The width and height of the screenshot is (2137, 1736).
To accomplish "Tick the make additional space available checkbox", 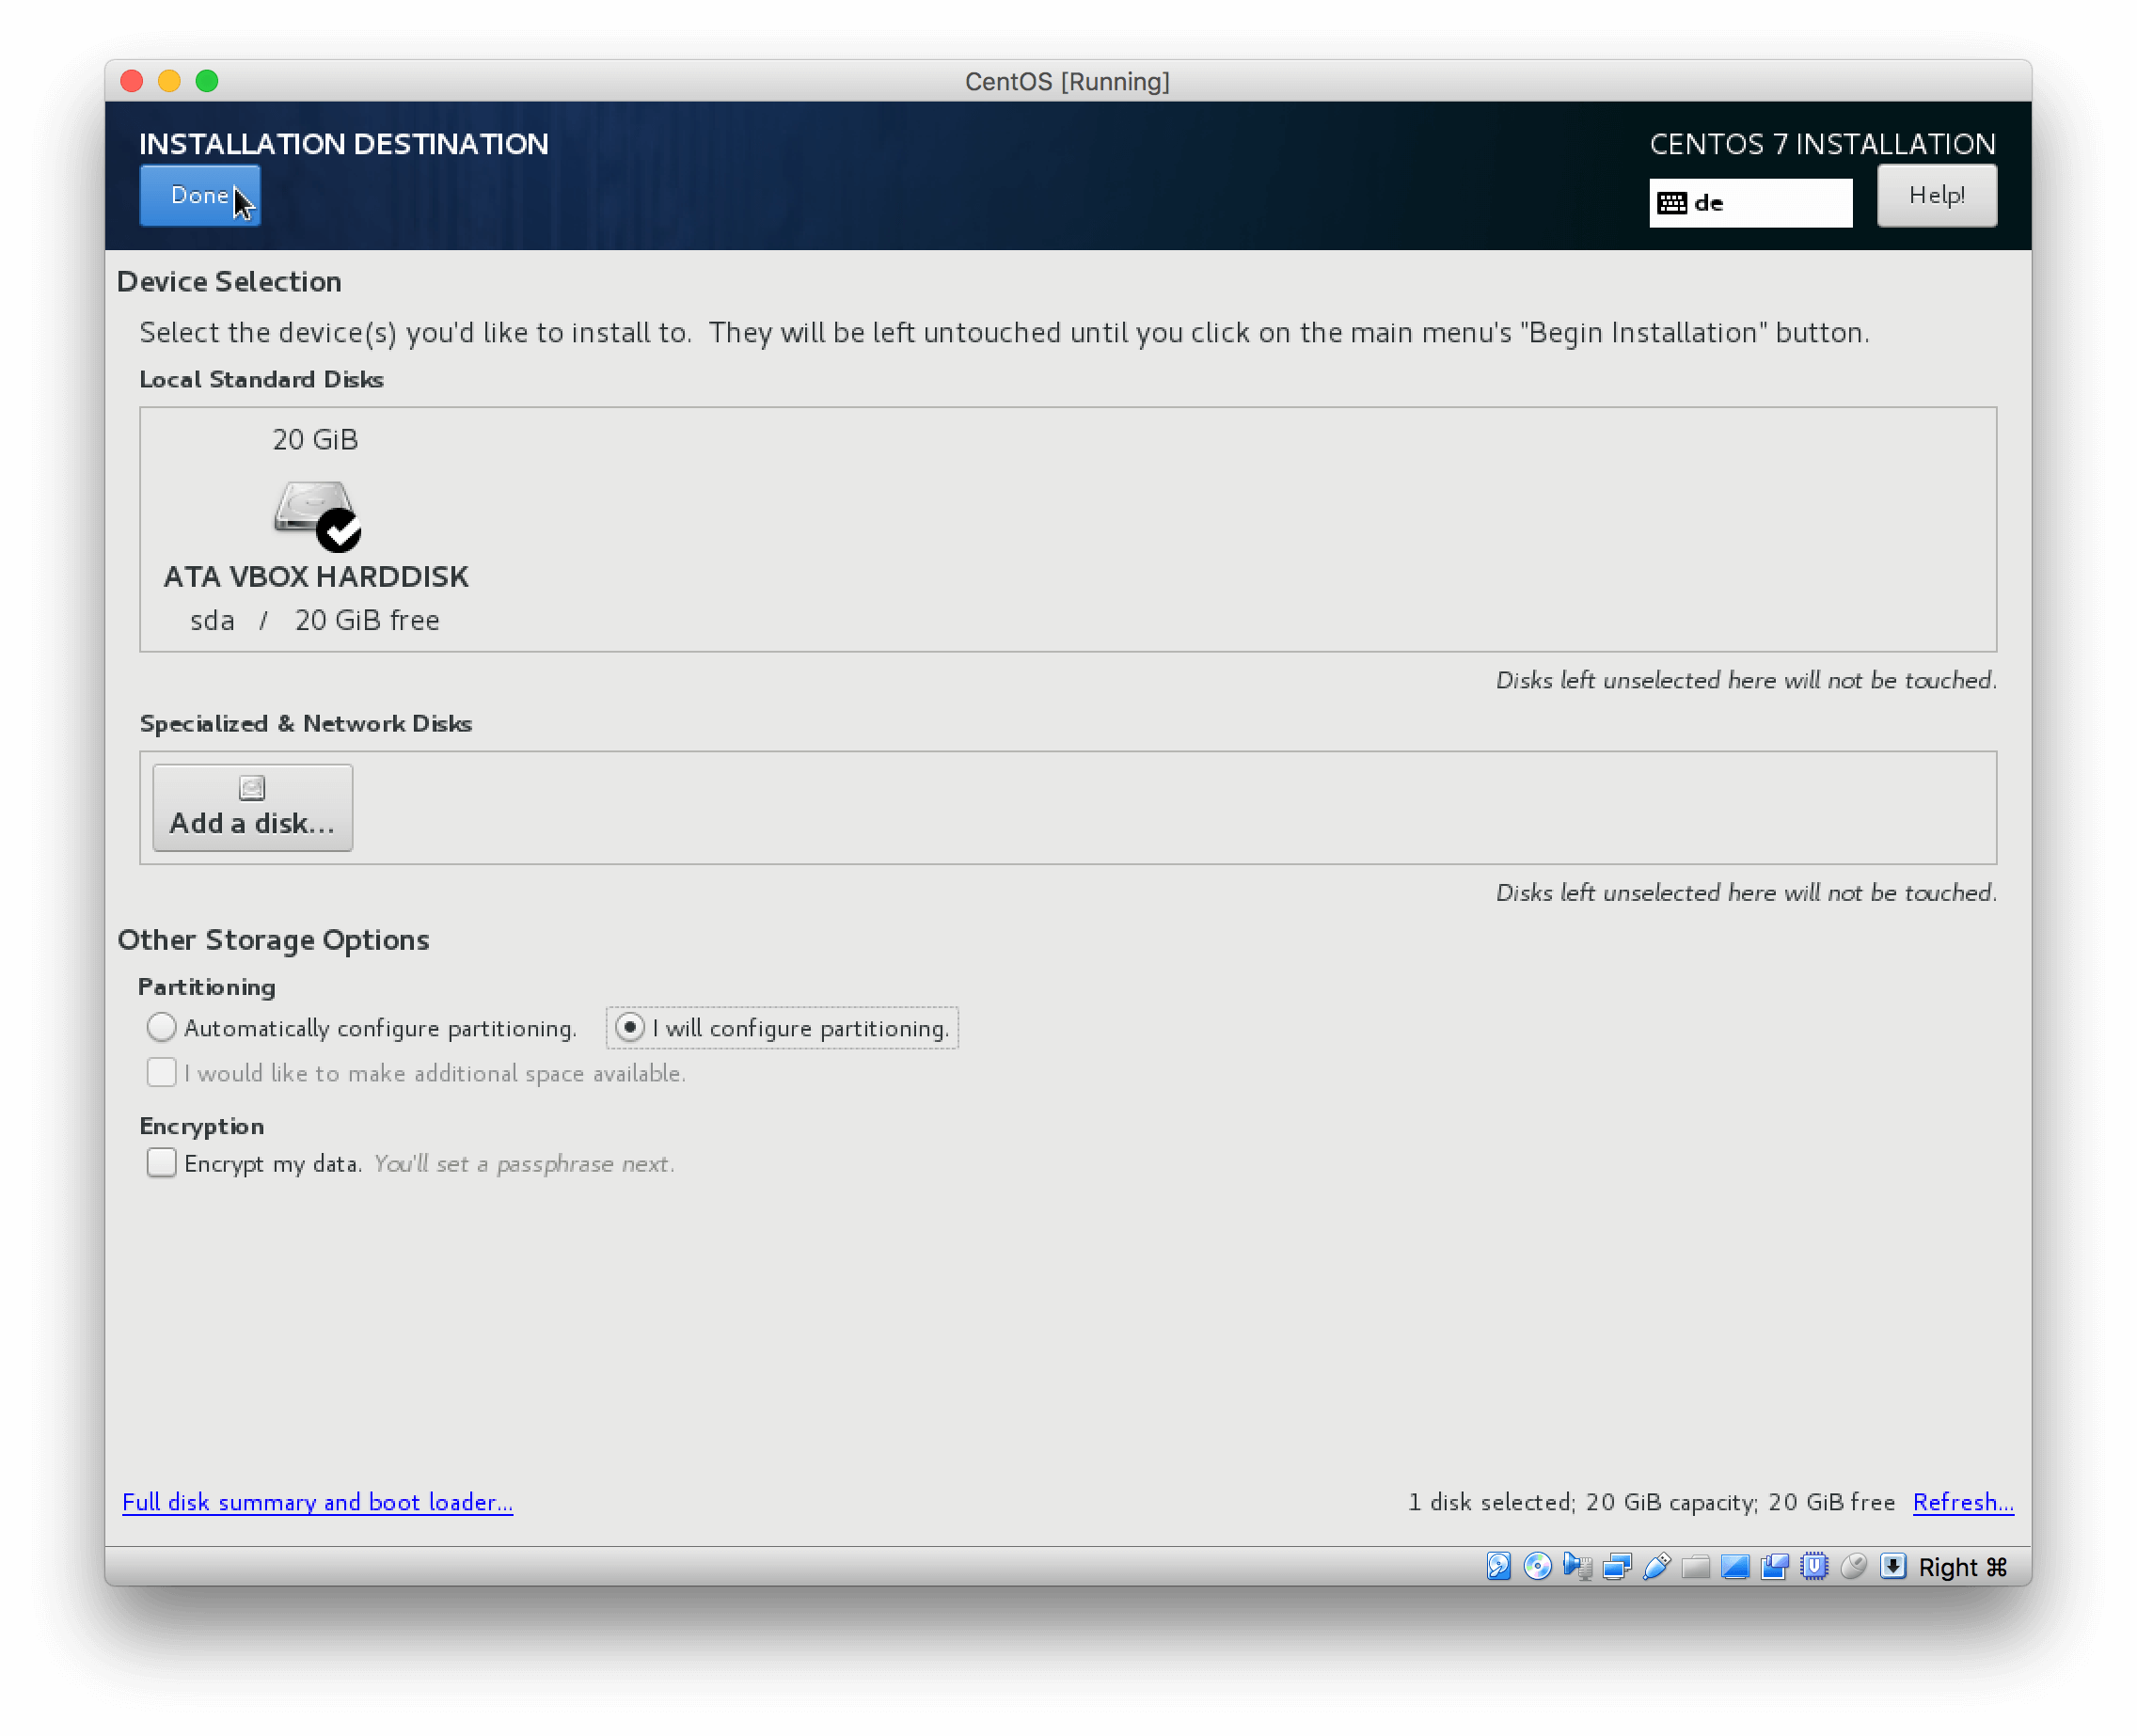I will (161, 1072).
